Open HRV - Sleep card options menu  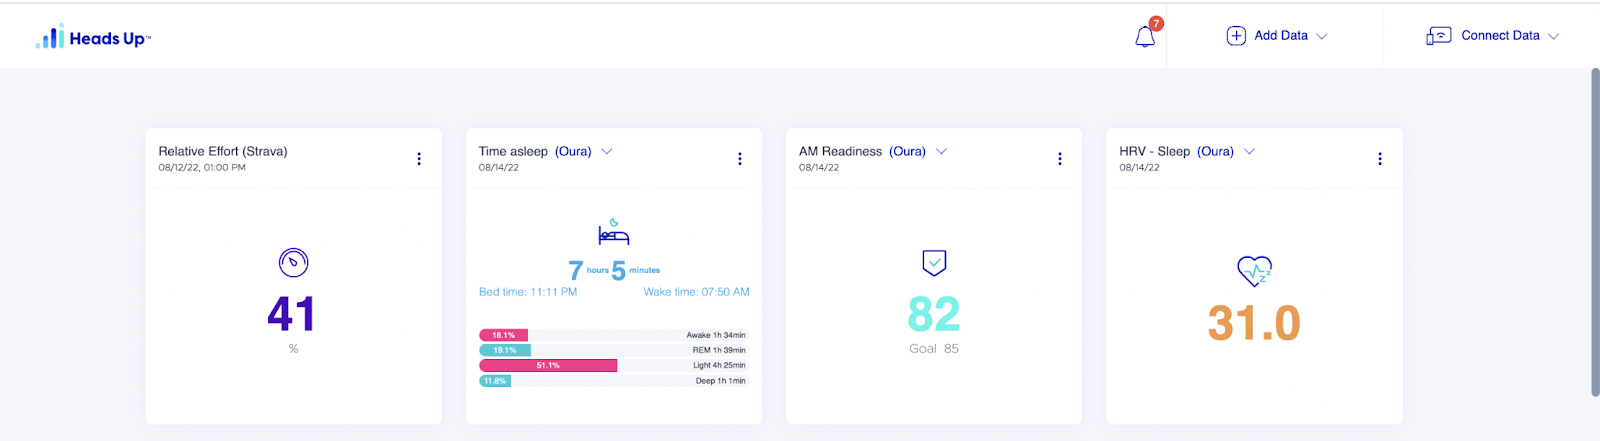[1380, 159]
